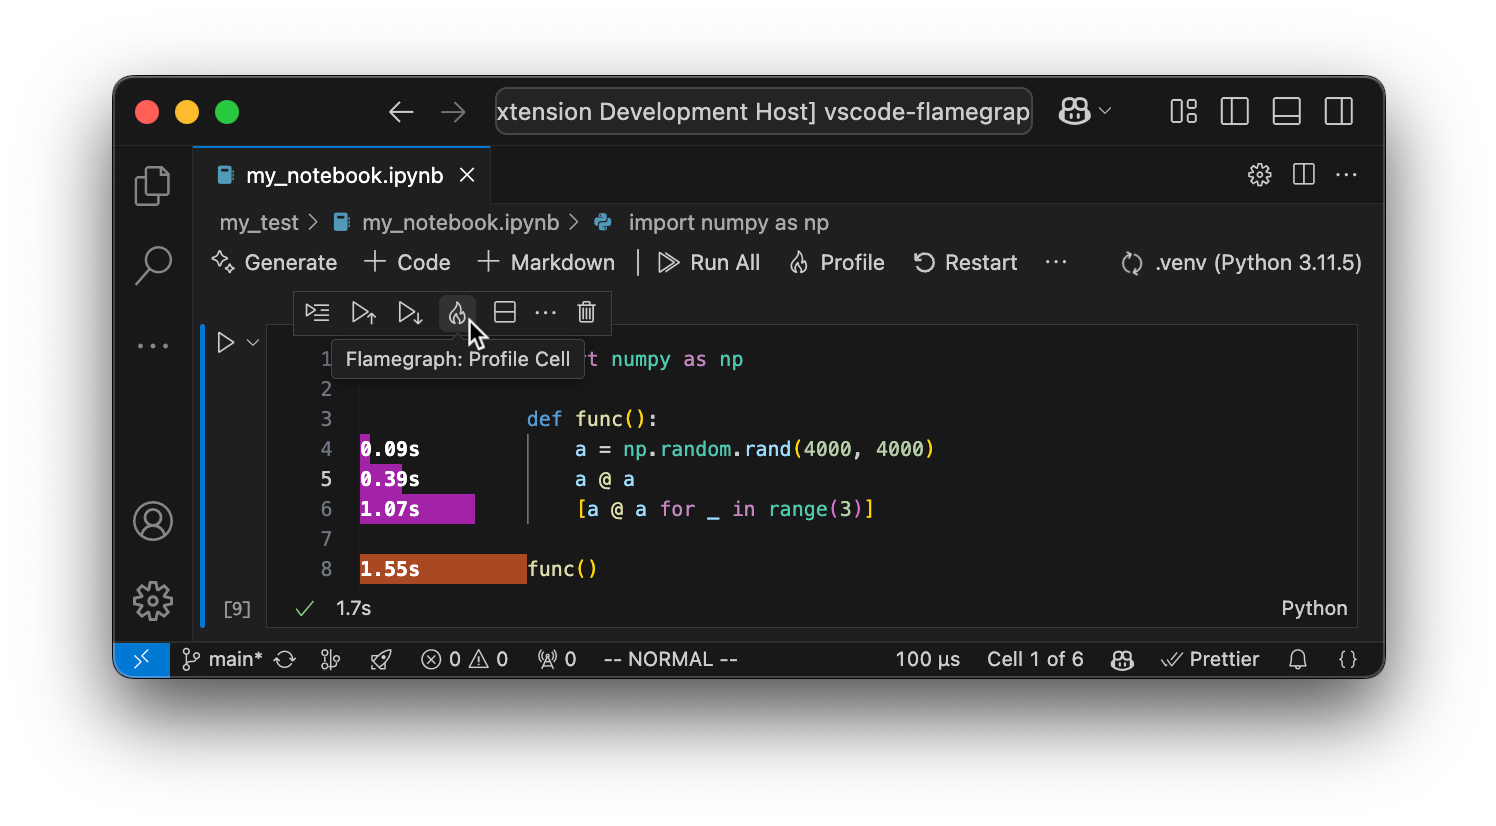
Task: Execute cell and cells below
Action: pyautogui.click(x=410, y=312)
